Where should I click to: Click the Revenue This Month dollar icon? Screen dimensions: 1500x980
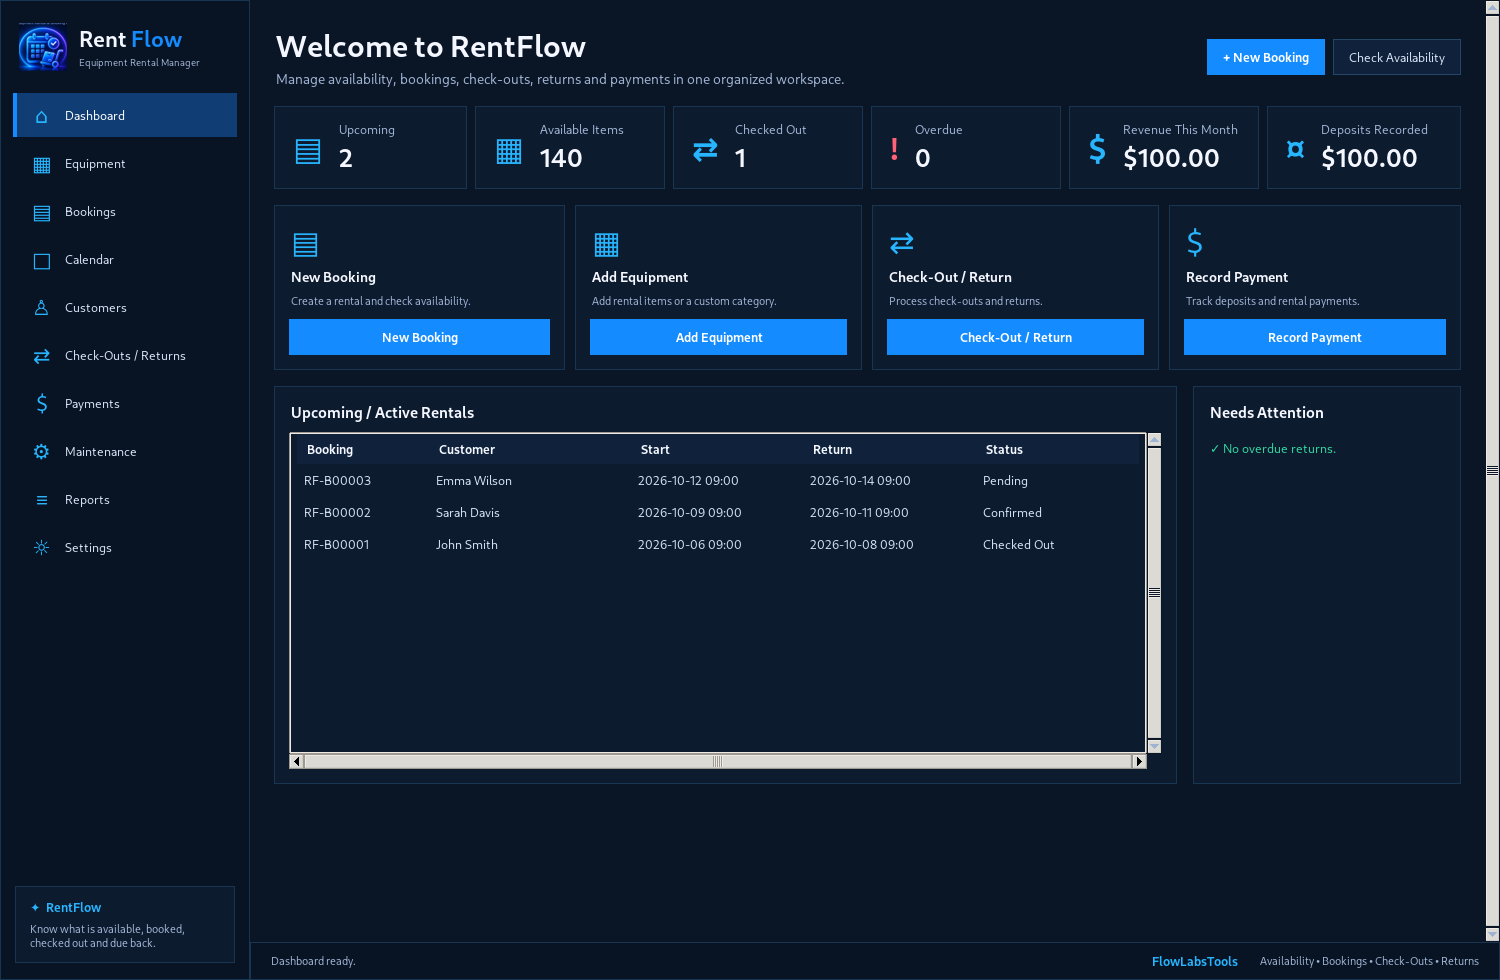1097,149
